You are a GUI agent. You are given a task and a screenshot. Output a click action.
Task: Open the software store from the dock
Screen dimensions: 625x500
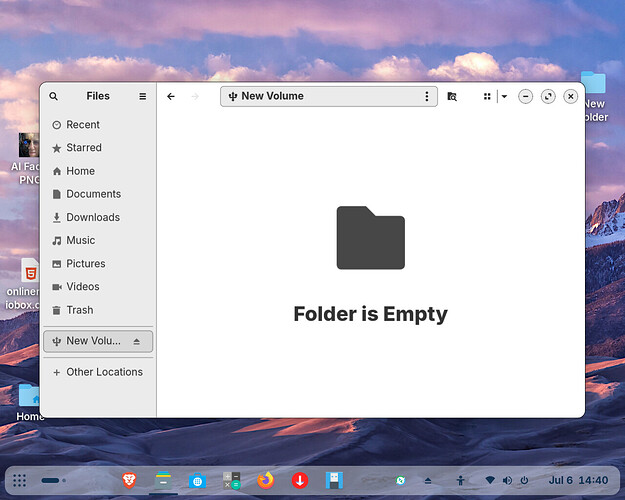click(197, 480)
